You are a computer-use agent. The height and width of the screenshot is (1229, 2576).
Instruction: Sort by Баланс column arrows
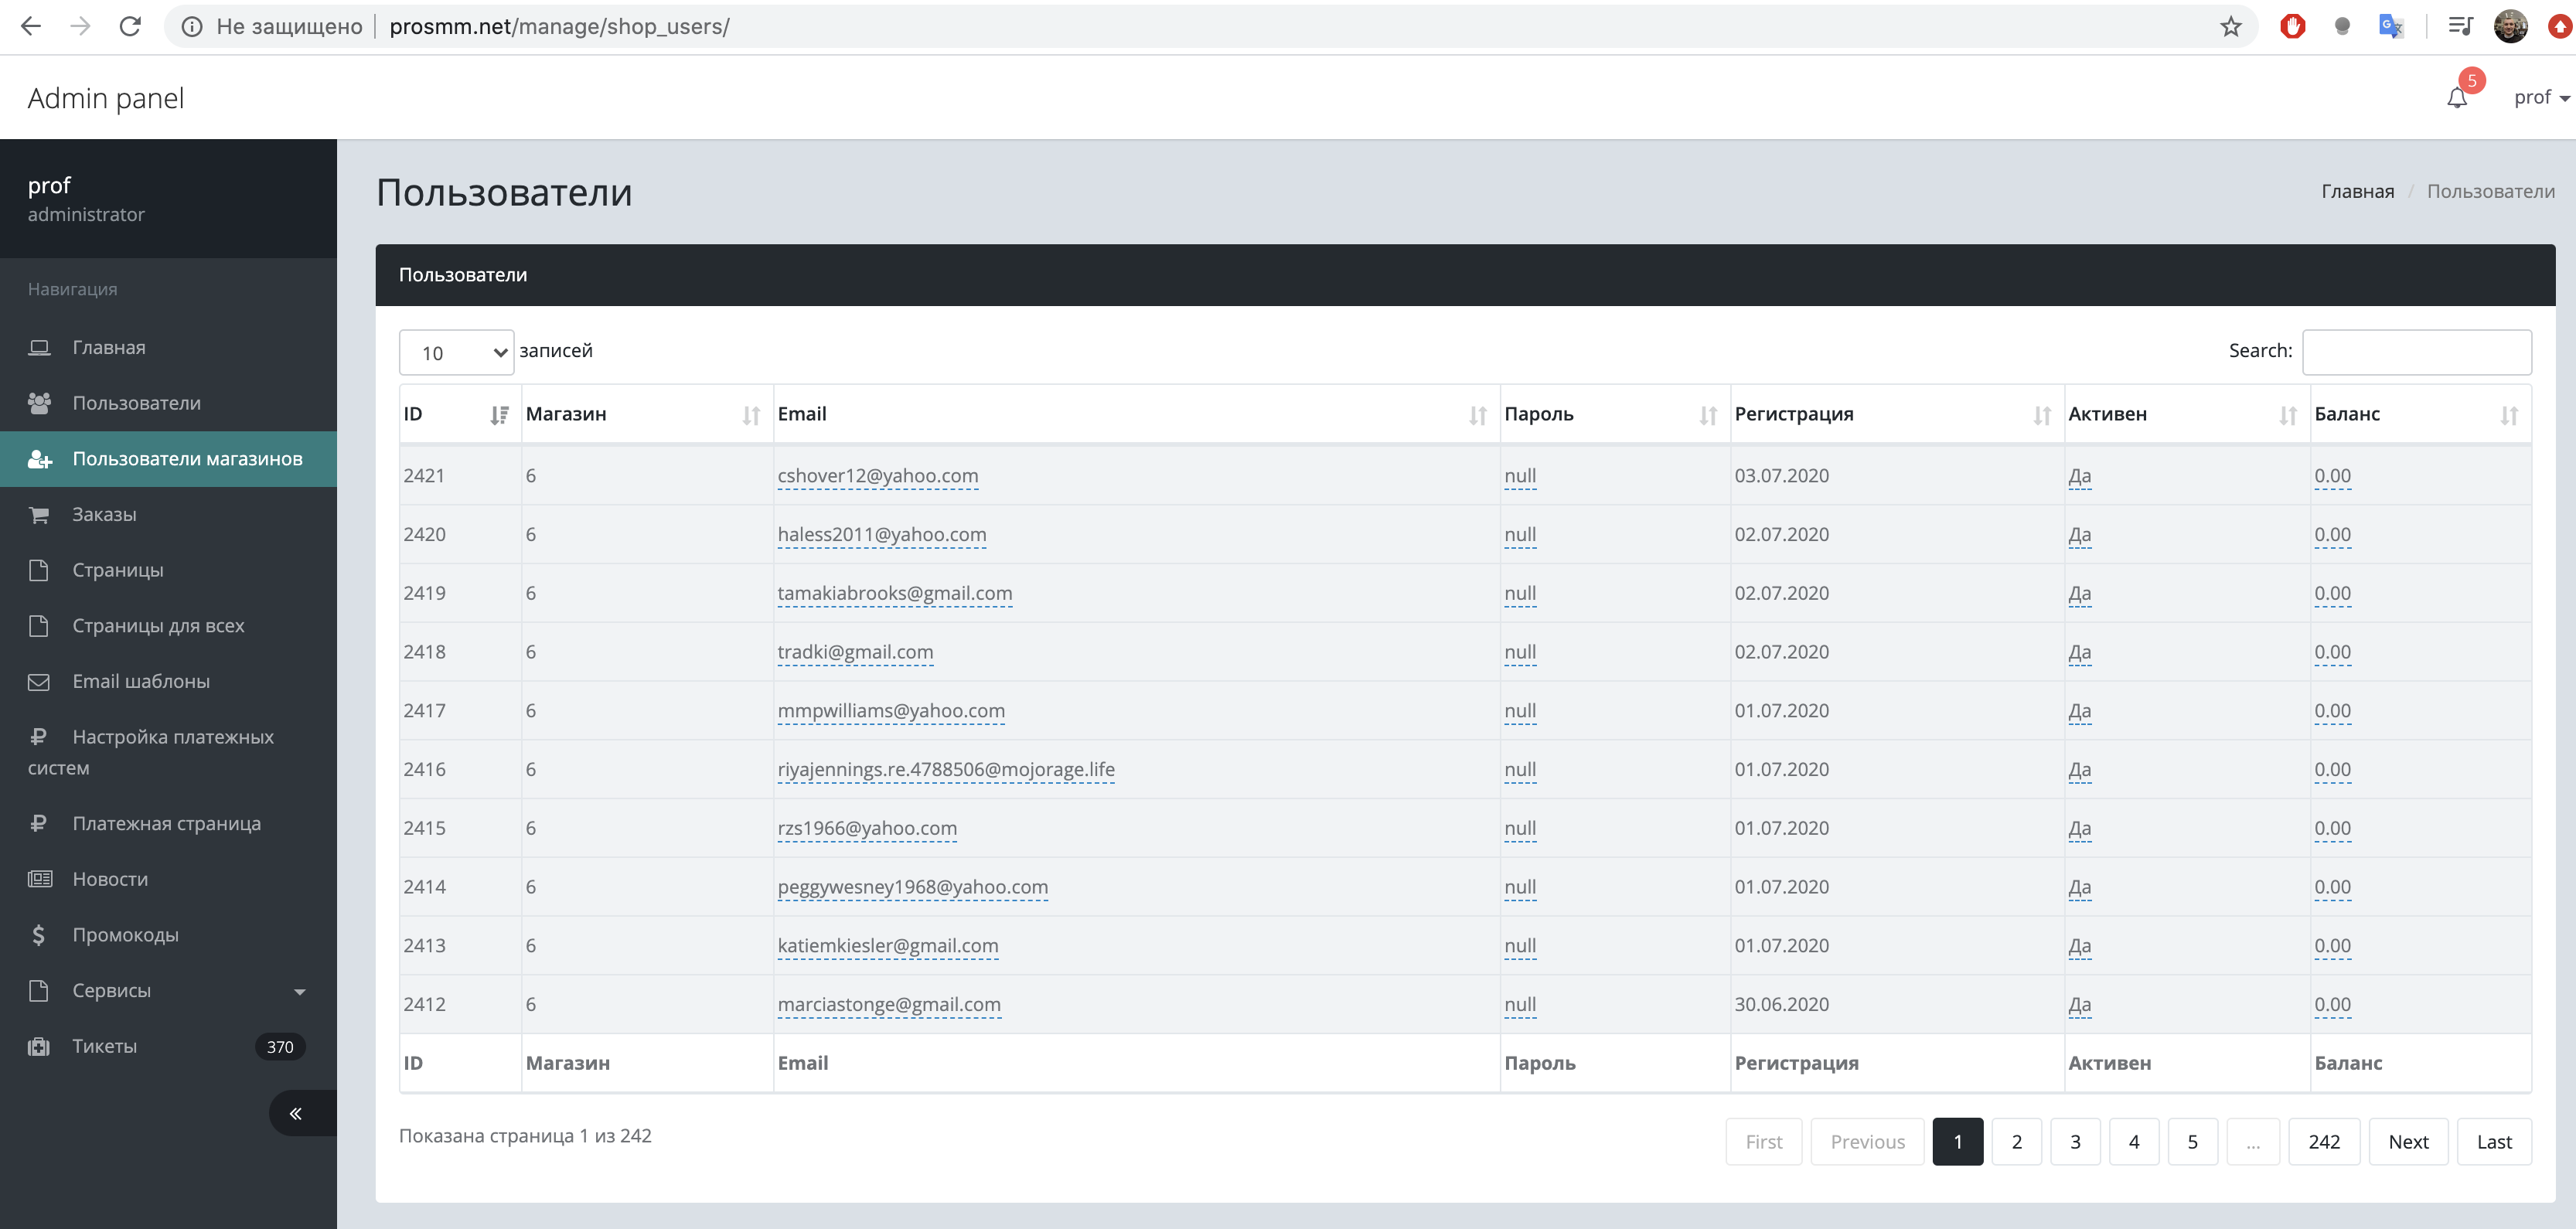pyautogui.click(x=2508, y=415)
